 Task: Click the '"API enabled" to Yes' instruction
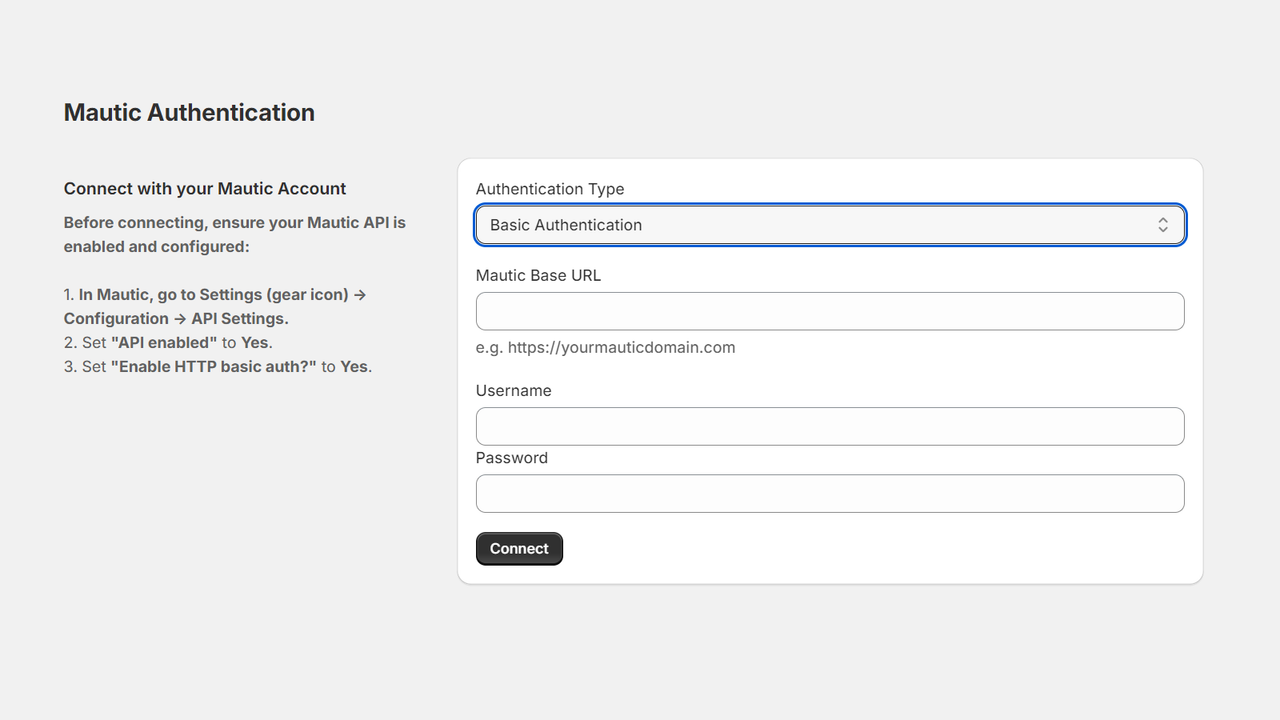(191, 342)
